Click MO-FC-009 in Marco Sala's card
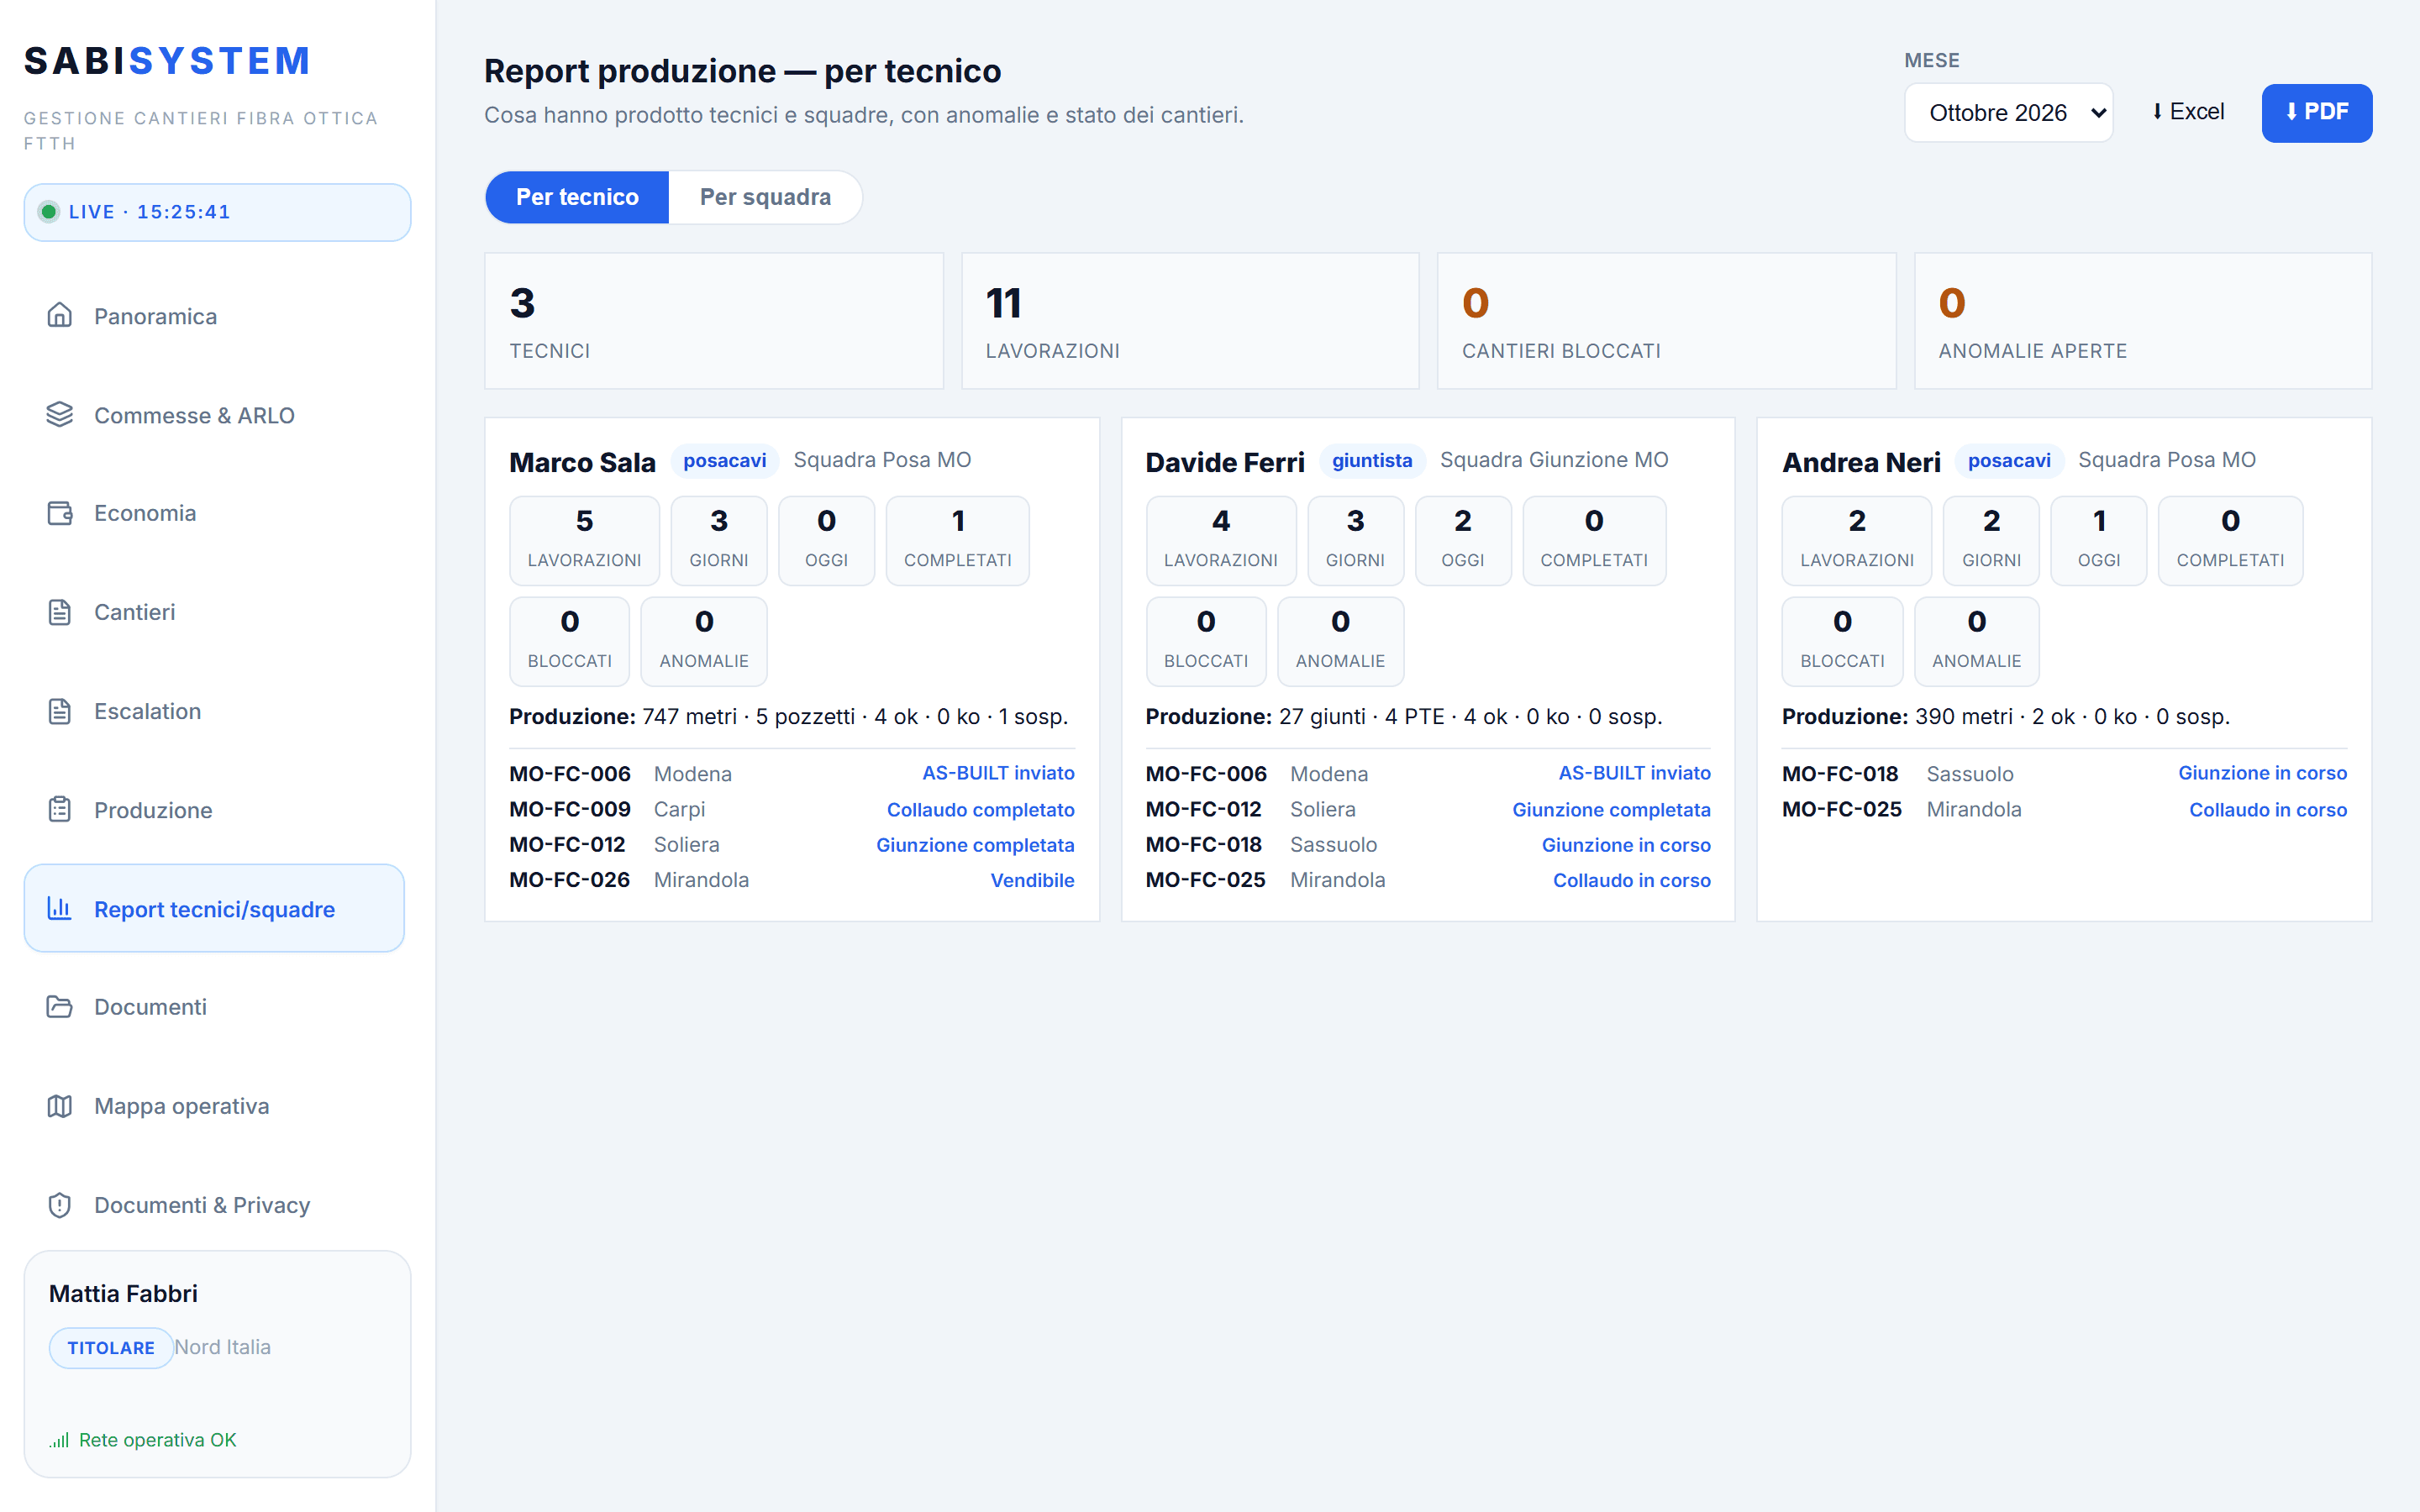This screenshot has width=2420, height=1512. [570, 809]
